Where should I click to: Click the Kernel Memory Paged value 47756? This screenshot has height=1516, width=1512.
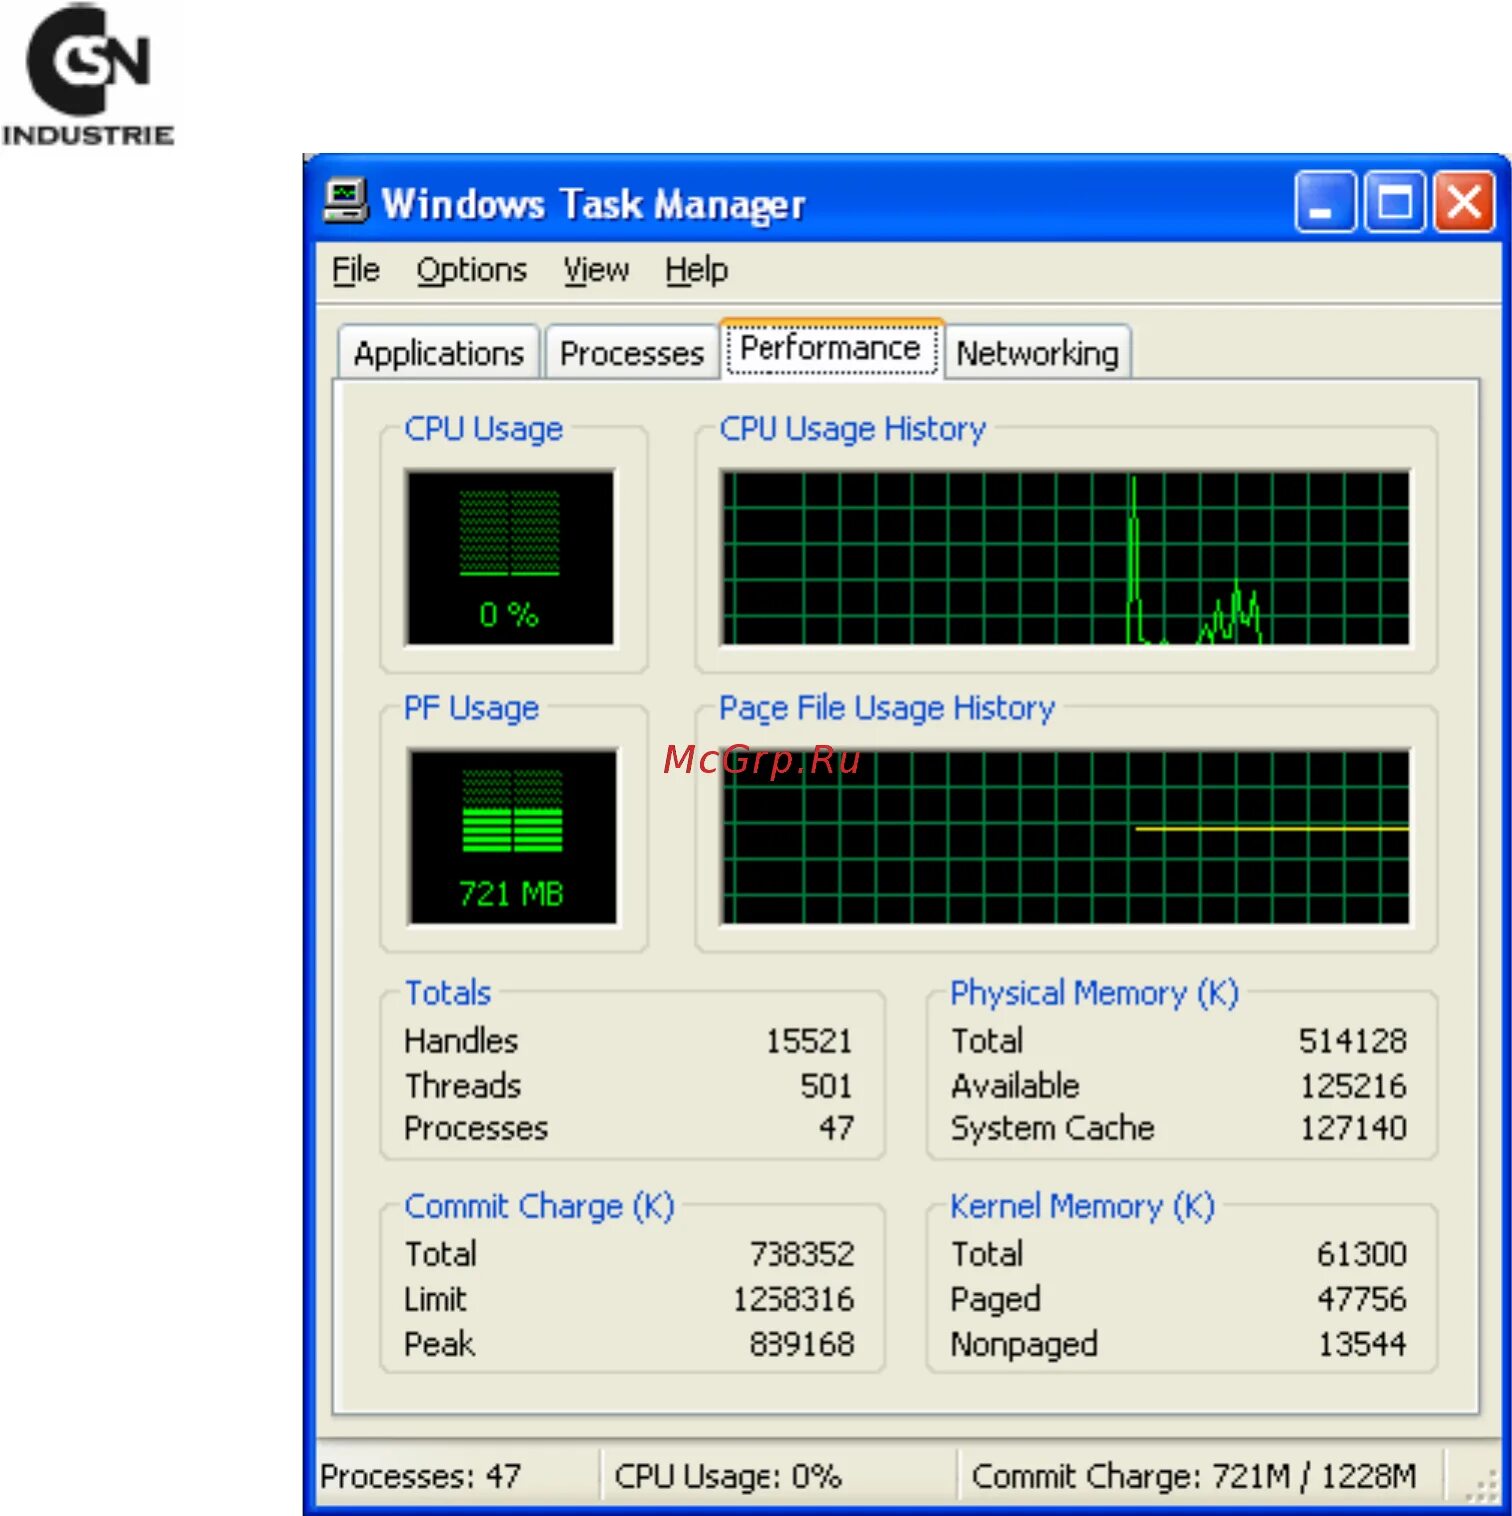1362,1299
